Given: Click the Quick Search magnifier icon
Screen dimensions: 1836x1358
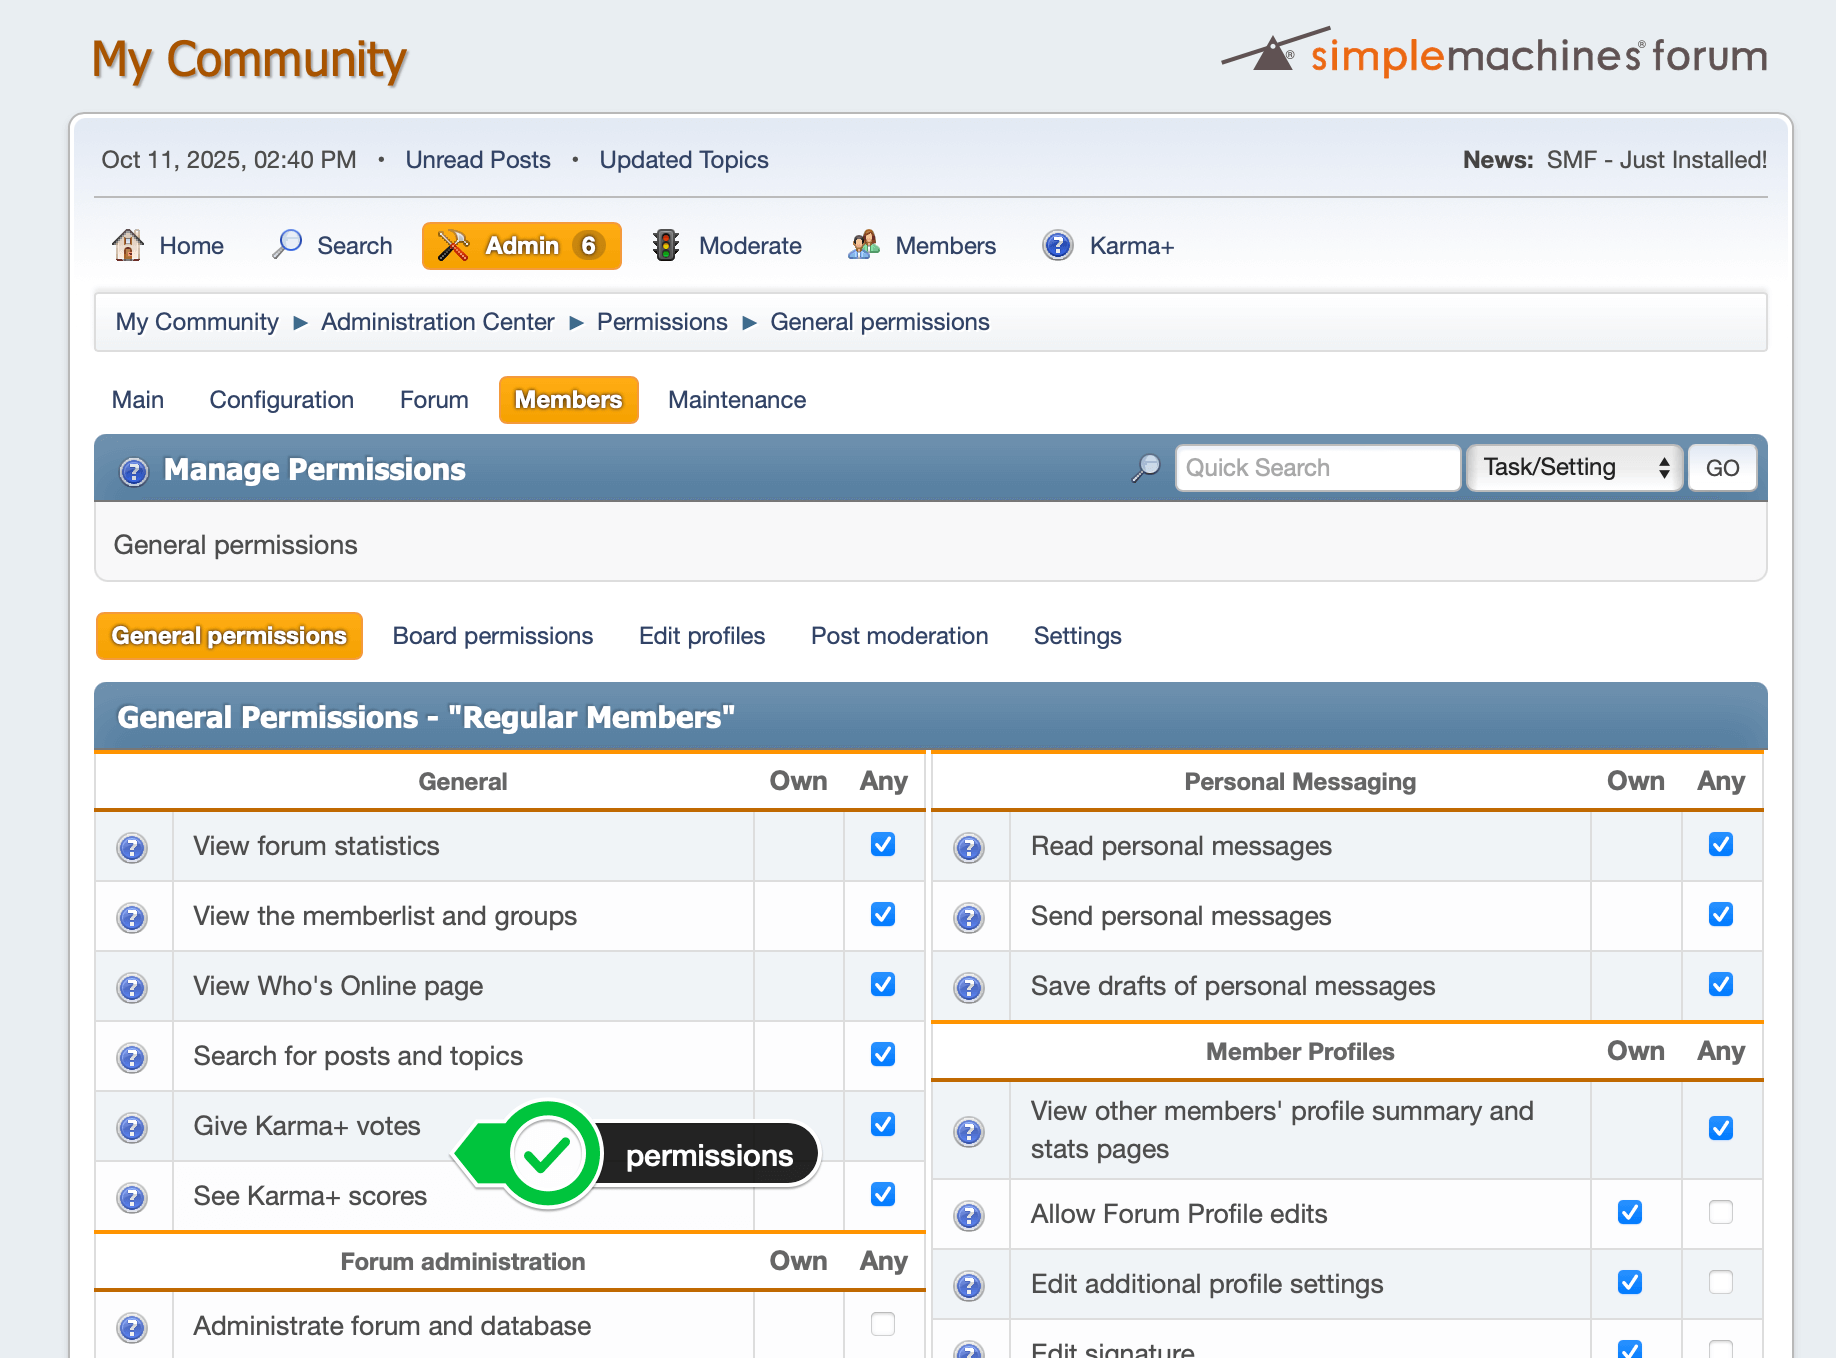Looking at the screenshot, I should 1146,468.
